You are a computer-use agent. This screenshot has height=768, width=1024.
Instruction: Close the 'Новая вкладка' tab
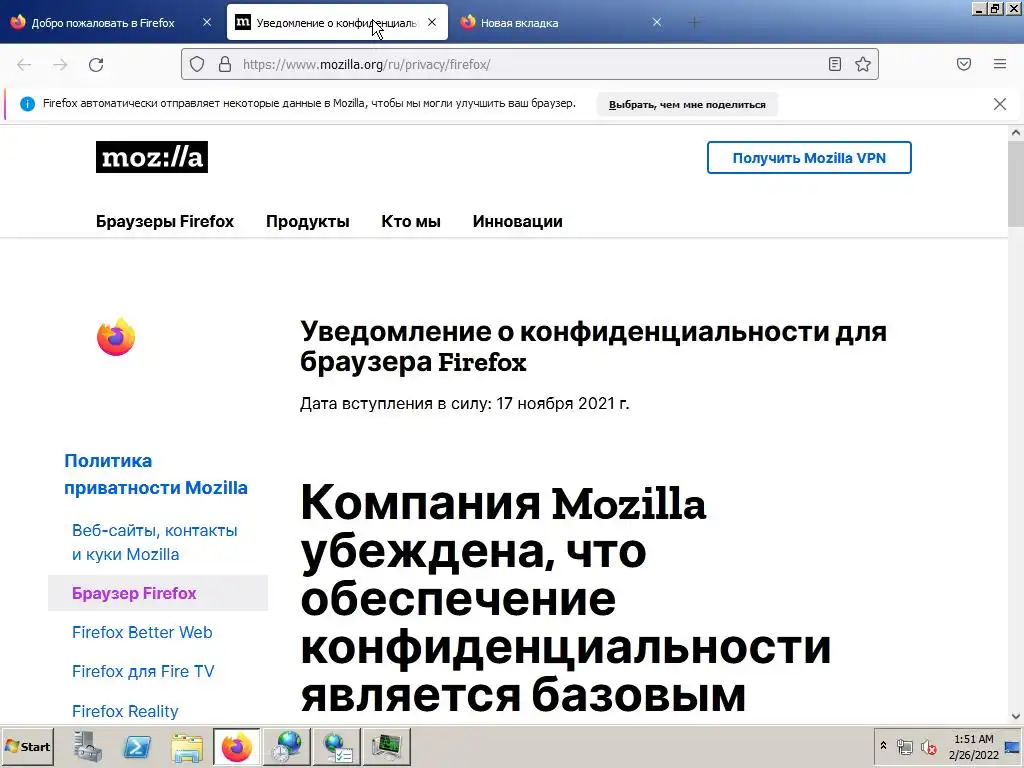(x=657, y=22)
